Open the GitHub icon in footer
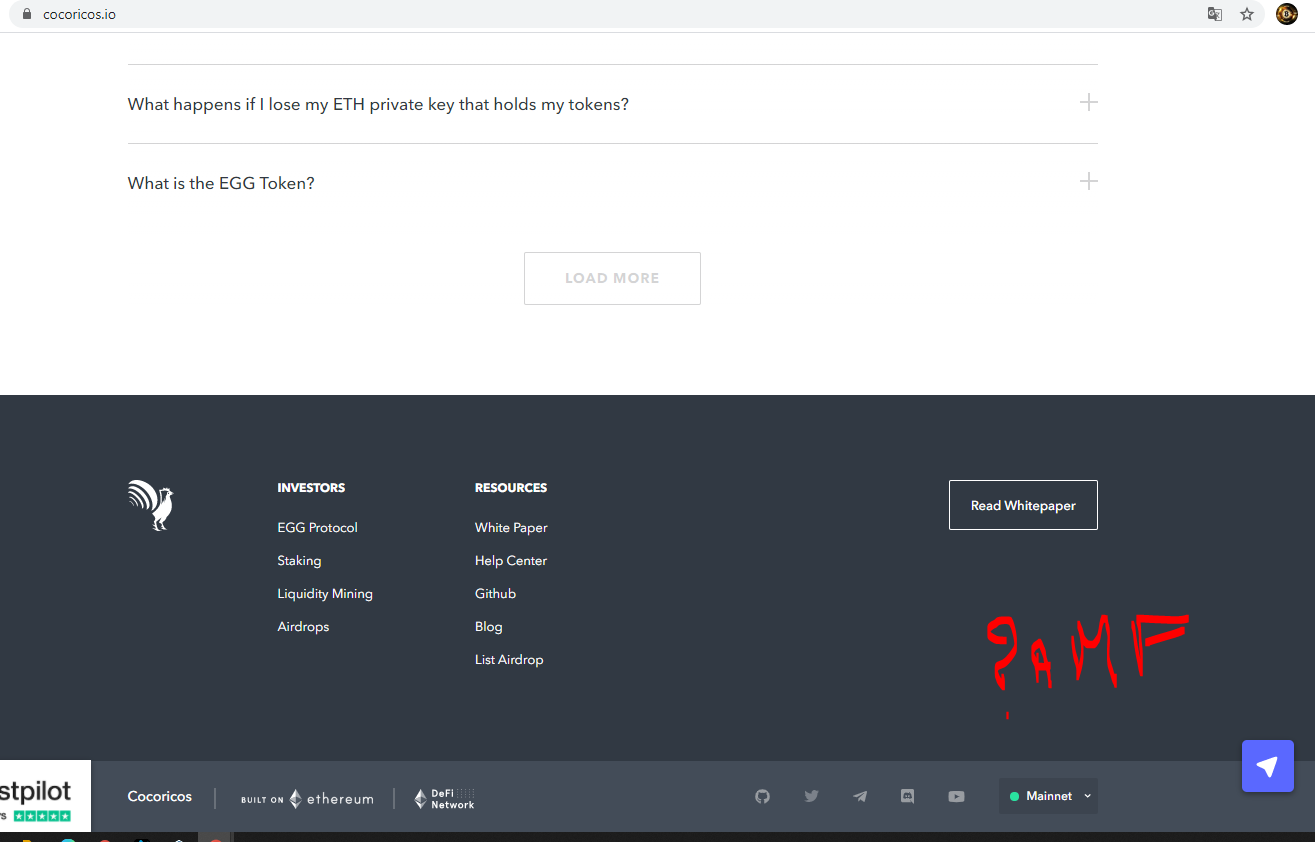This screenshot has width=1315, height=842. coord(762,797)
